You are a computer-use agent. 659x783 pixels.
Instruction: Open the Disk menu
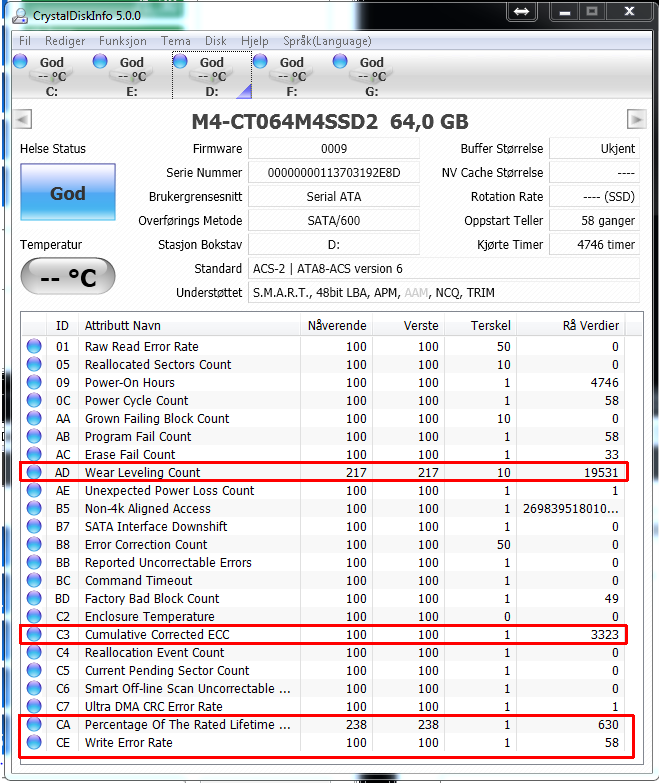coord(216,41)
